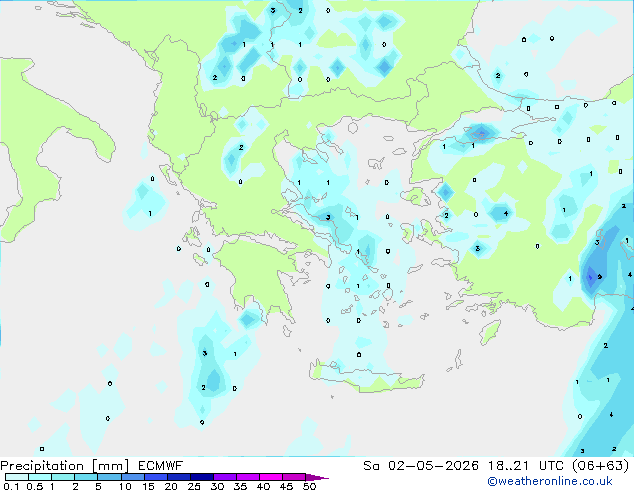Select the legend swatch between 35 and 40

click(248, 477)
